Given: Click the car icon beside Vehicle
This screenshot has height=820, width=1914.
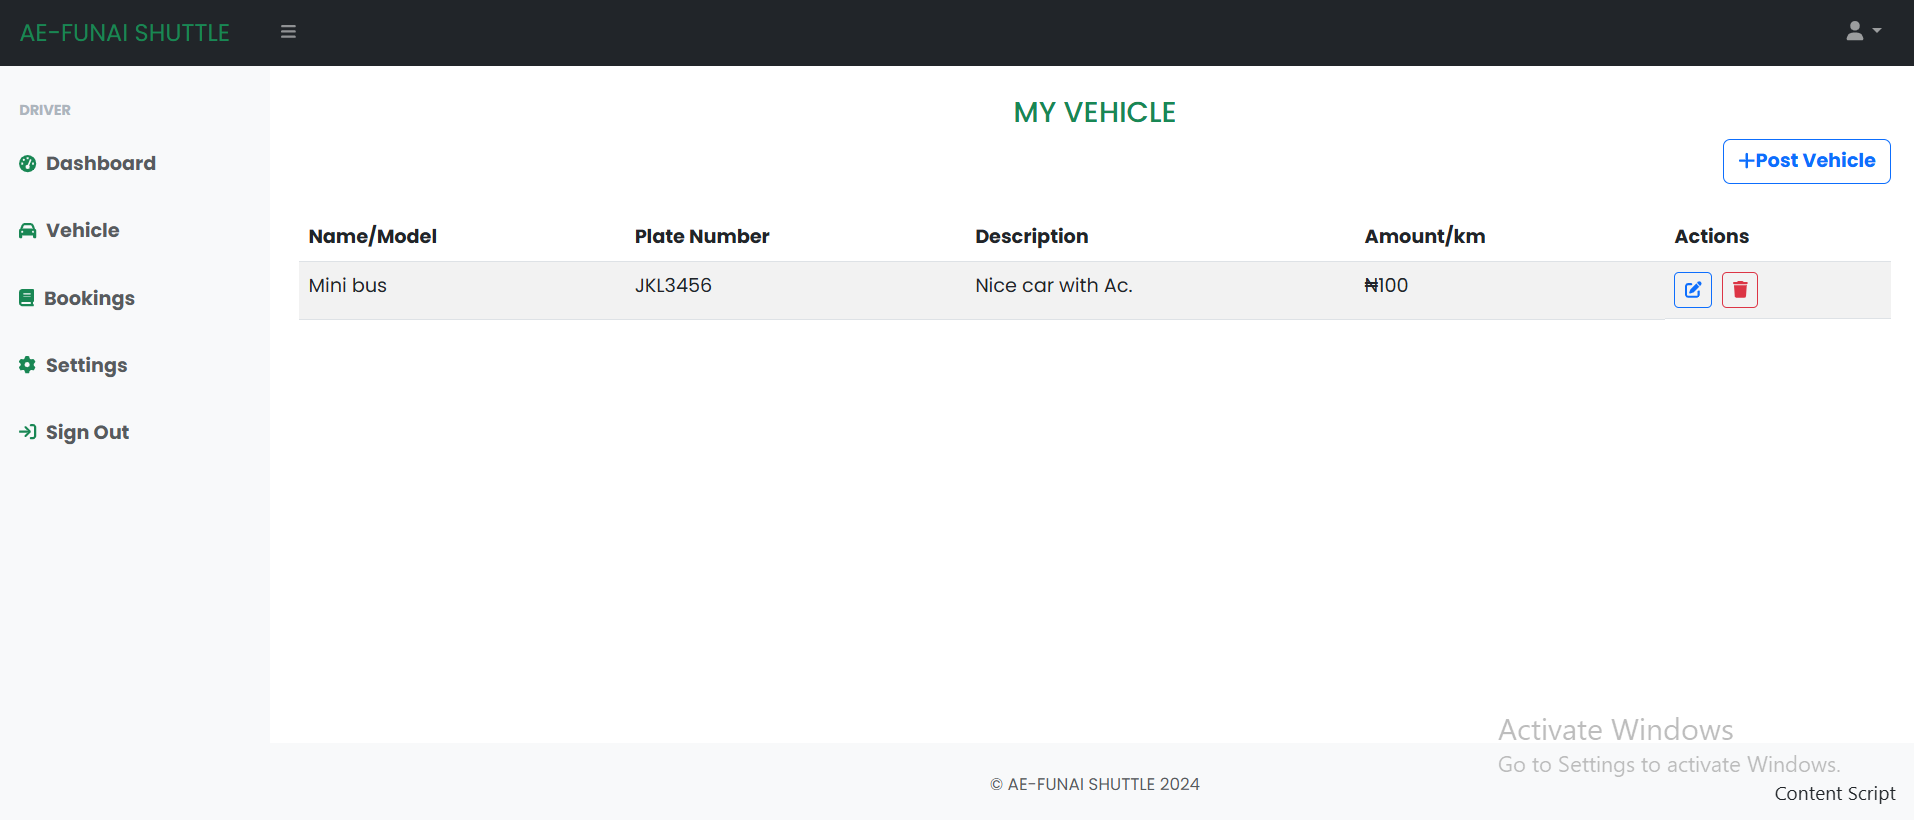Looking at the screenshot, I should pos(28,231).
